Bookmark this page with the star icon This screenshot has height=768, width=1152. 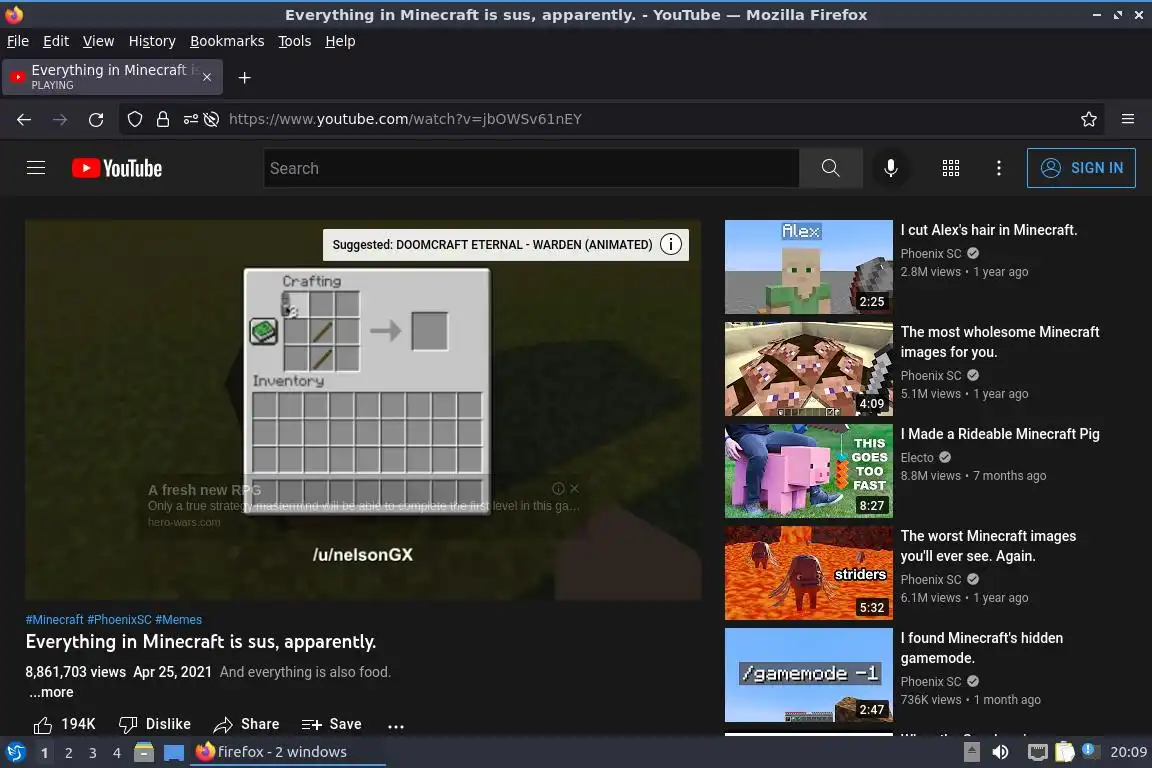1089,119
